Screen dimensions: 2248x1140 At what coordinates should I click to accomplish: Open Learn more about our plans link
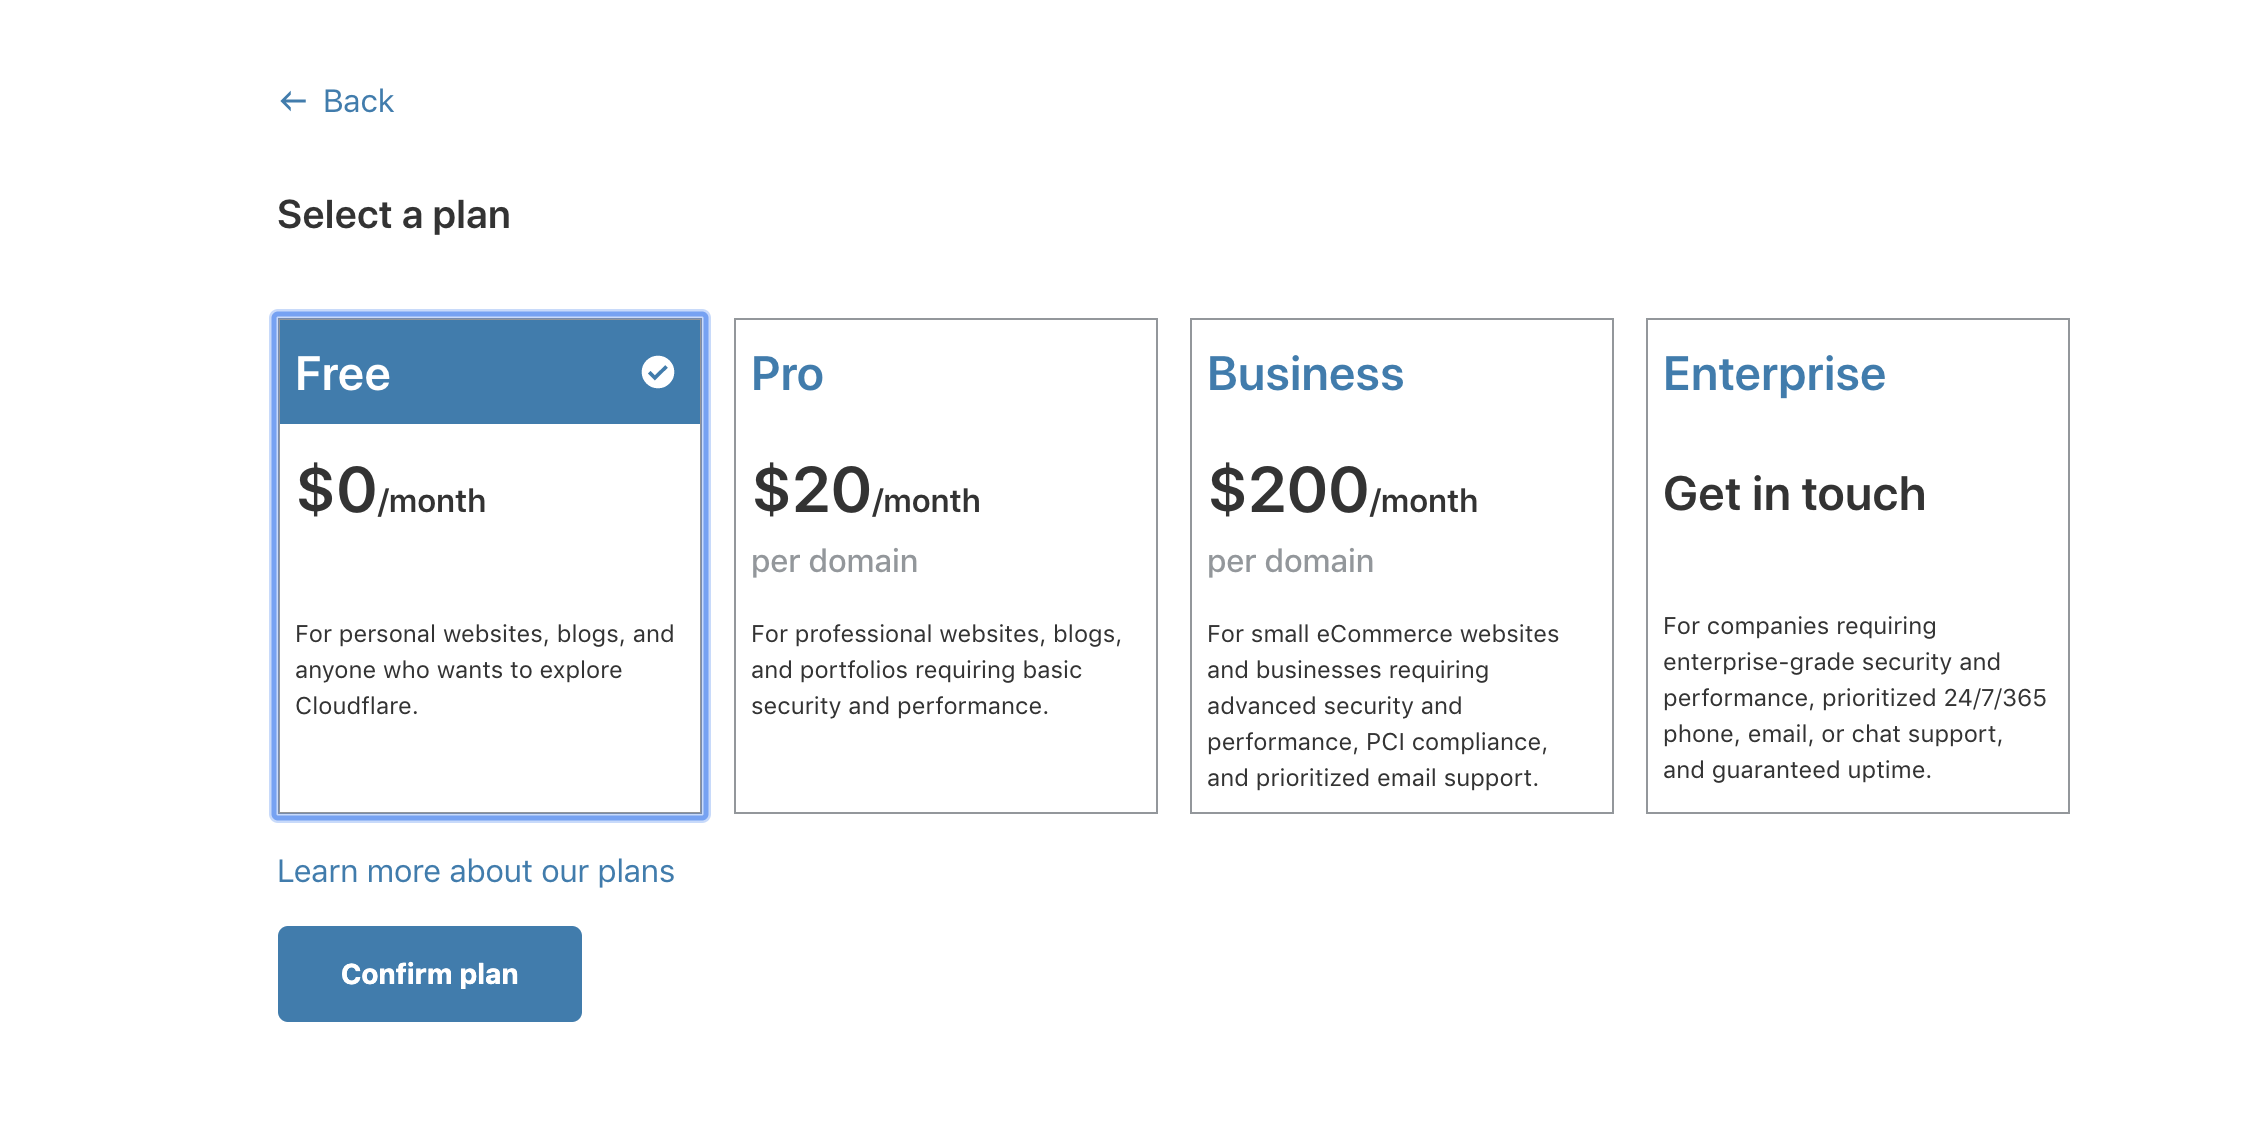(476, 871)
